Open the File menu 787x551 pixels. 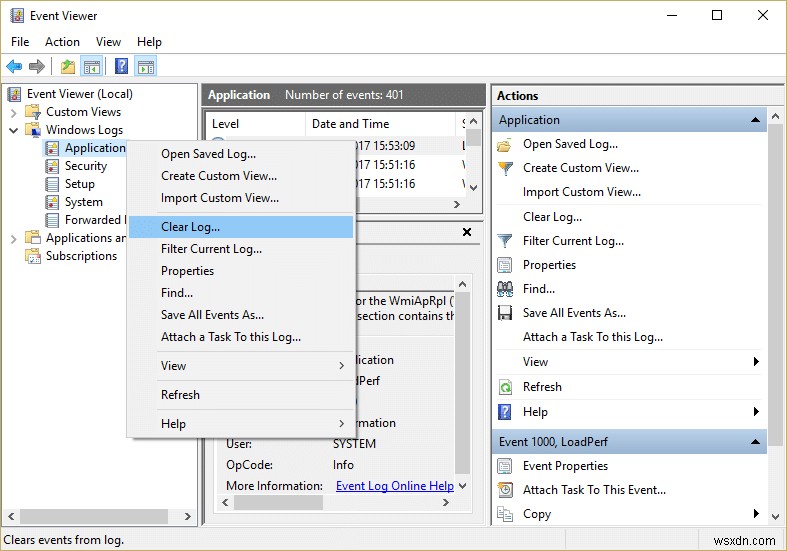click(20, 42)
